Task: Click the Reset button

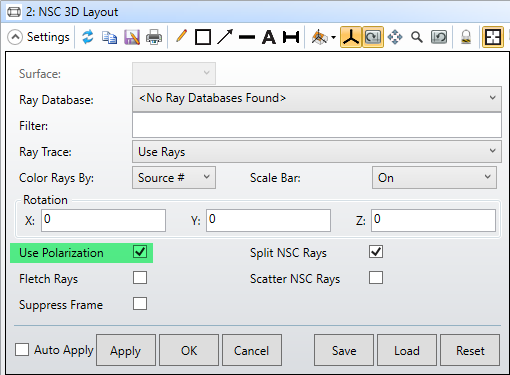Action: 470,350
